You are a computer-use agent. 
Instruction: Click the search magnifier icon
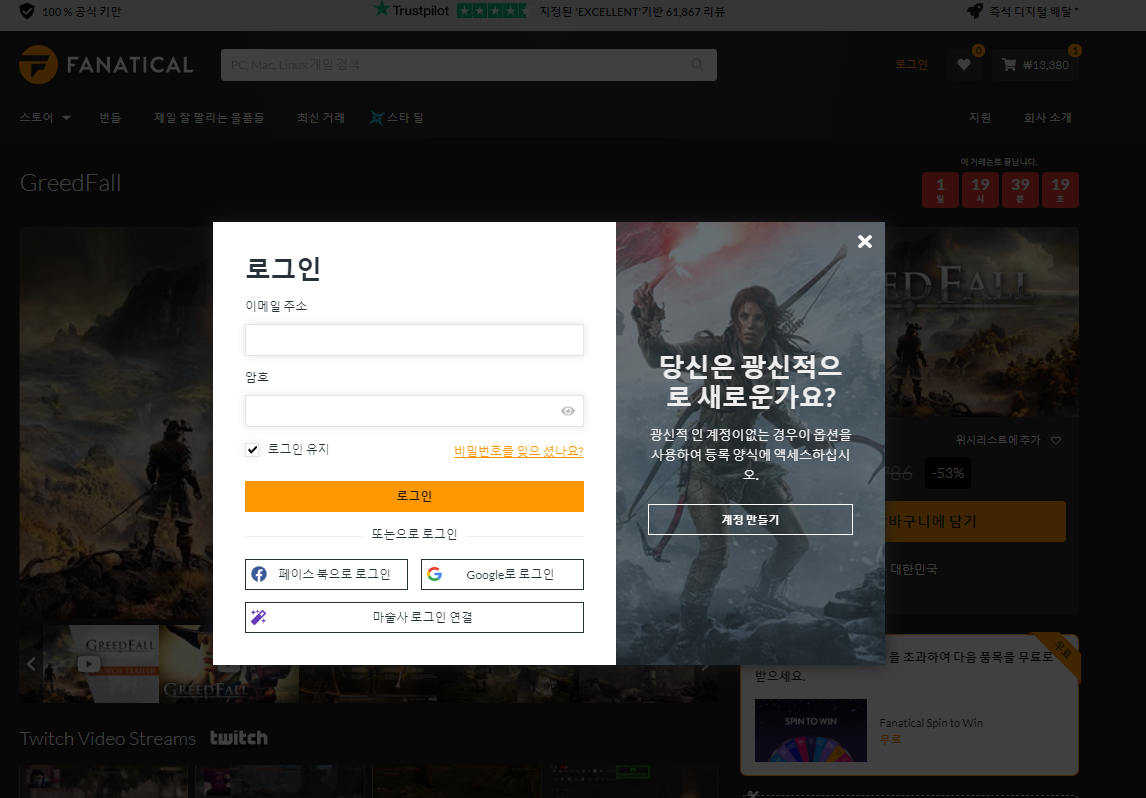pos(697,65)
